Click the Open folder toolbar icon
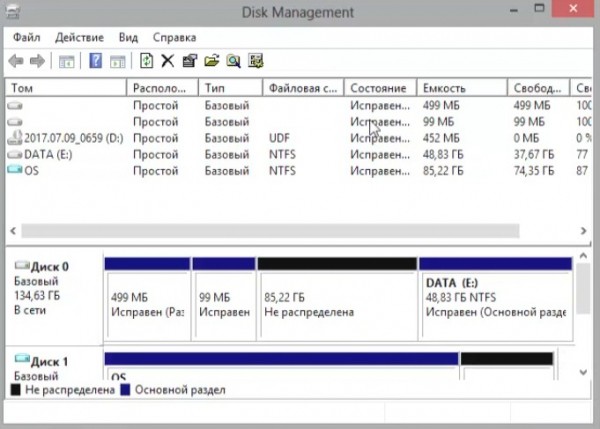The height and width of the screenshot is (429, 600). pos(212,61)
